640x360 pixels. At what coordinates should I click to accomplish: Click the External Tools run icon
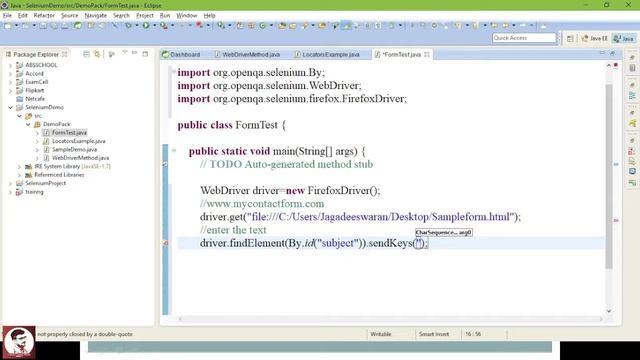[164, 26]
